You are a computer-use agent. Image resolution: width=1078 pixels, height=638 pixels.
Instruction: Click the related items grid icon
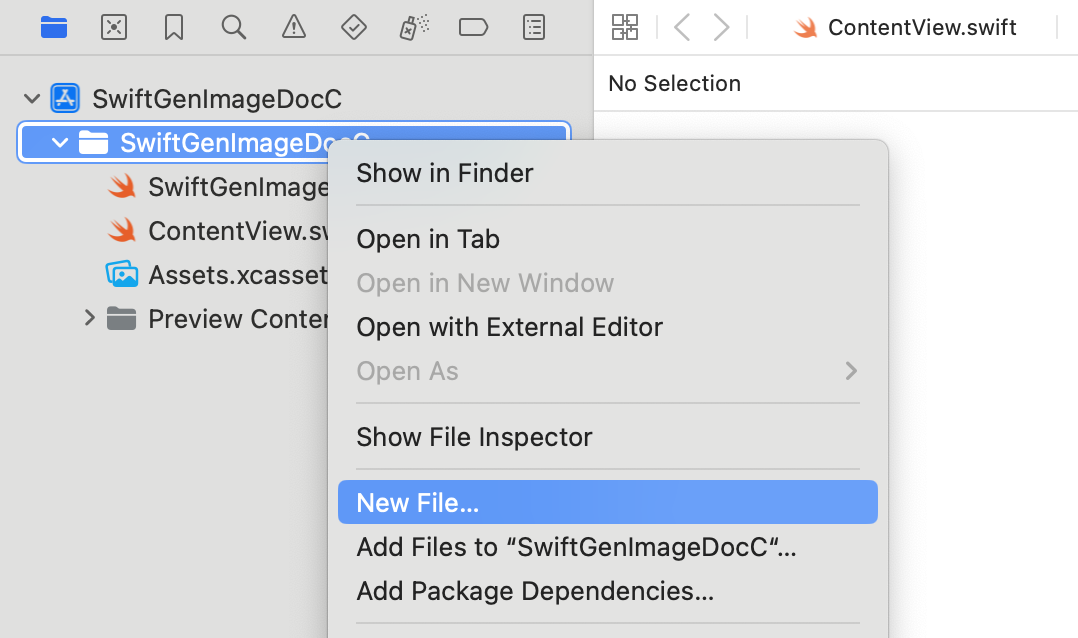625,27
